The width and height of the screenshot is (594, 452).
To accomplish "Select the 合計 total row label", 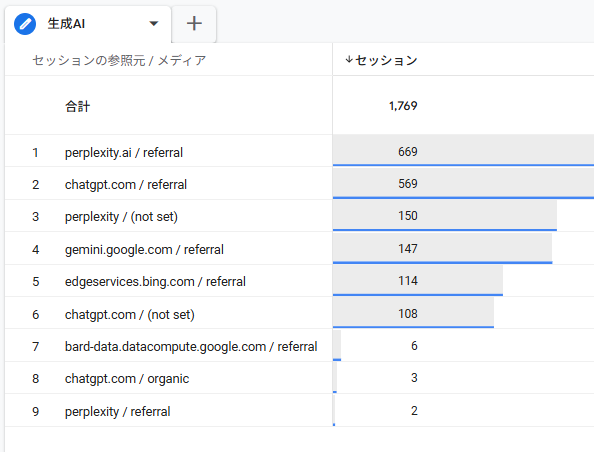I will [x=77, y=106].
